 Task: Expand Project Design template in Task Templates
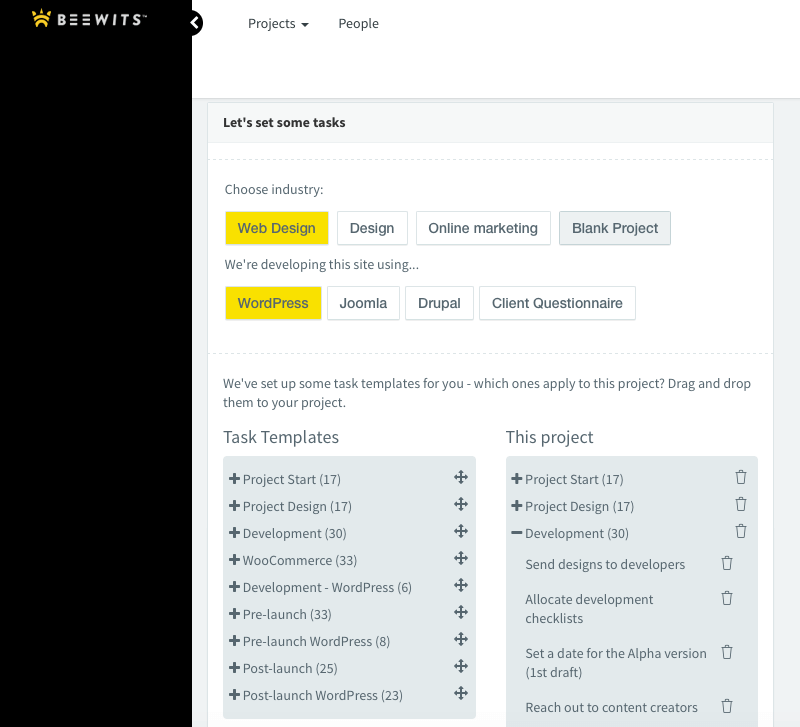coord(234,506)
